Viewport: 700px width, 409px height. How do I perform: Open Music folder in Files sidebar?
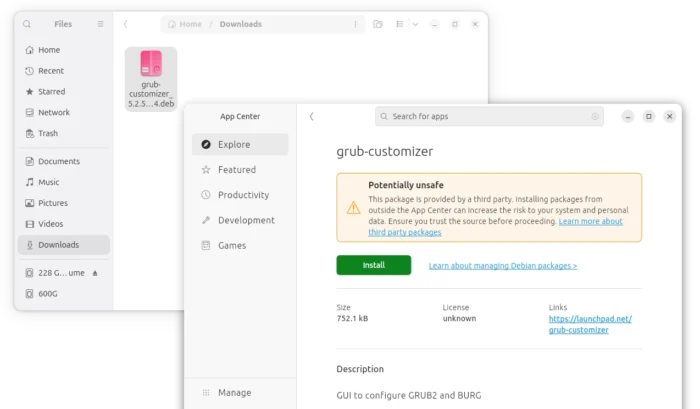[64, 182]
